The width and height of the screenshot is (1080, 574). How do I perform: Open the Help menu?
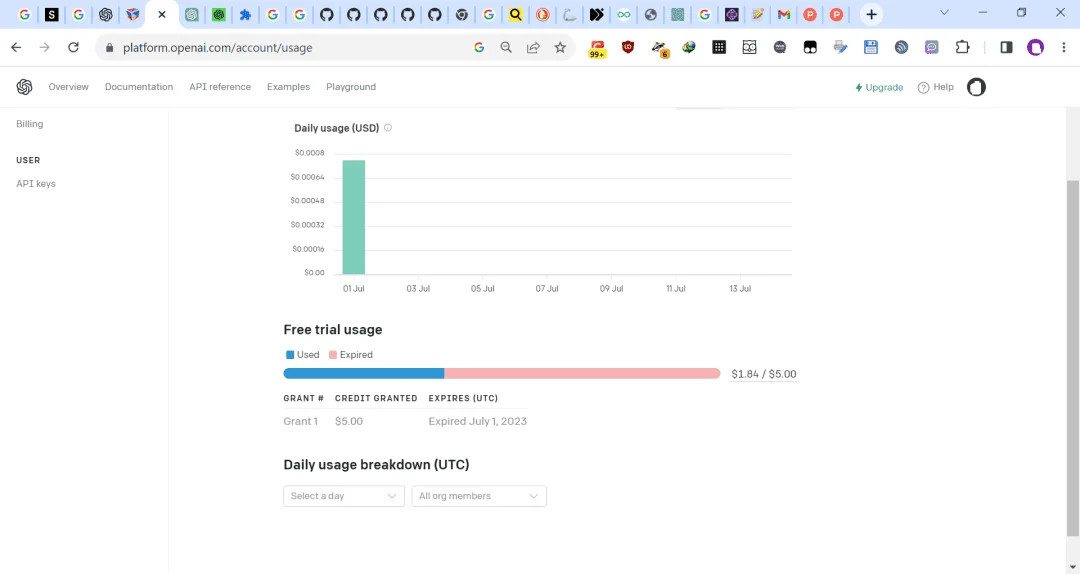coord(935,88)
